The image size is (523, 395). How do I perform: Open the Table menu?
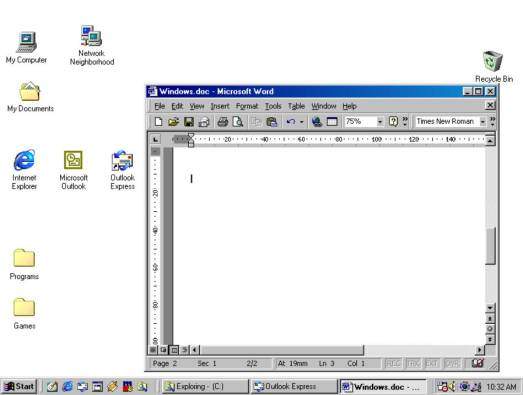click(x=296, y=106)
